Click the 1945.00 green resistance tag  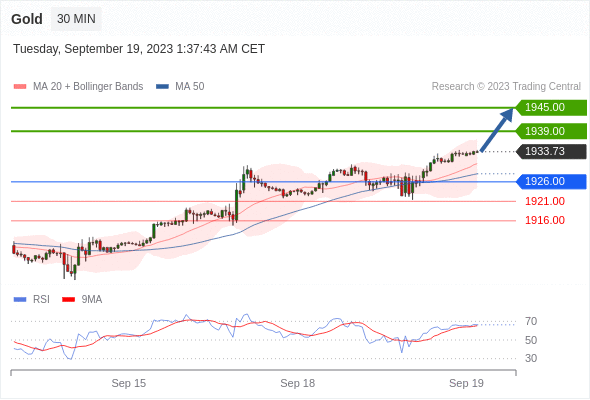pos(551,108)
